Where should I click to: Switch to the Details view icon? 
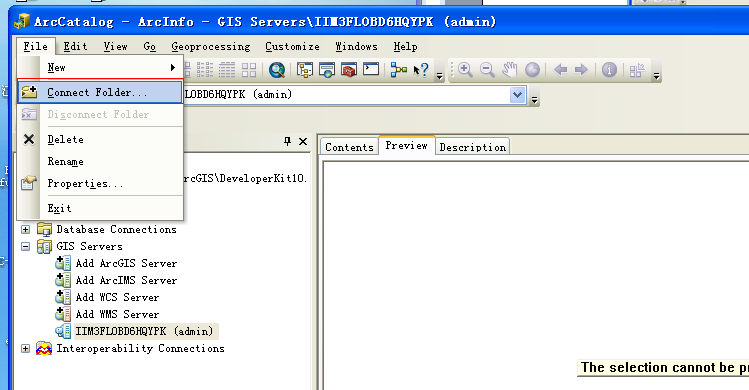(x=227, y=70)
